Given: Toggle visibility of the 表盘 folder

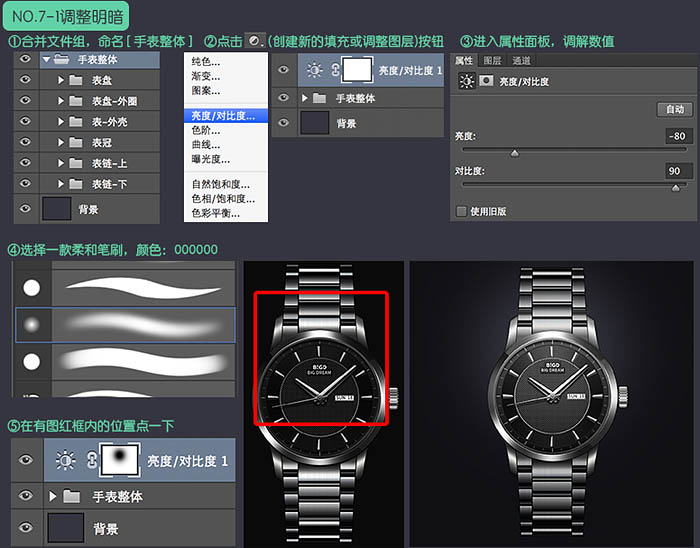Looking at the screenshot, I should coord(25,79).
